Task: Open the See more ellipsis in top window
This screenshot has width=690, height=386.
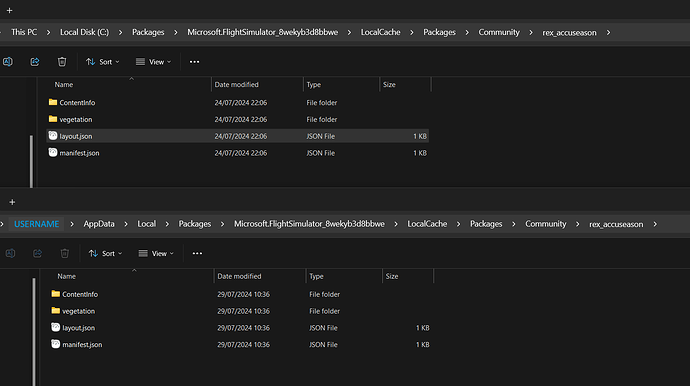Action: coord(195,62)
